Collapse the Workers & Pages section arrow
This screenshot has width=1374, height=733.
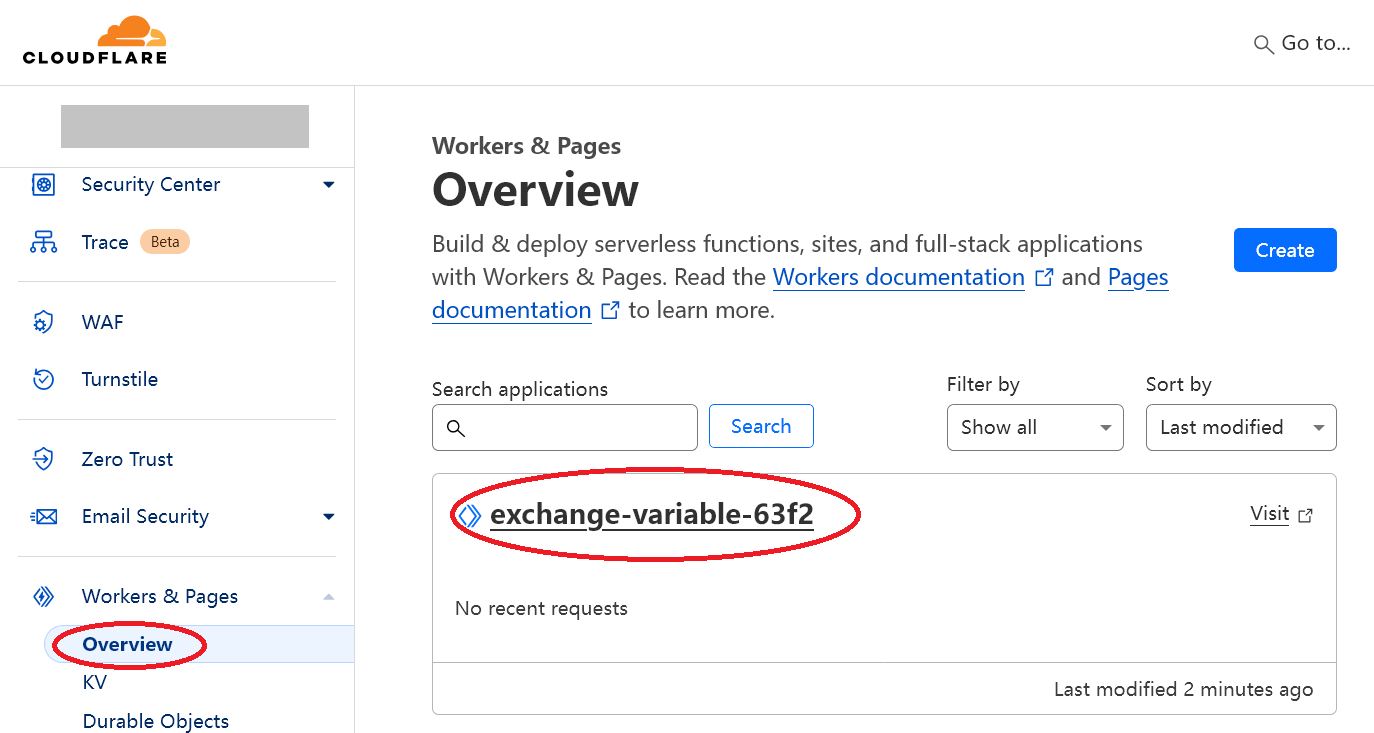coord(329,597)
